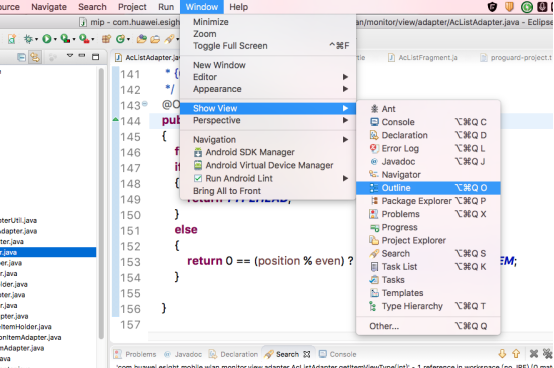Choose Minimize from Window menu

point(268,22)
